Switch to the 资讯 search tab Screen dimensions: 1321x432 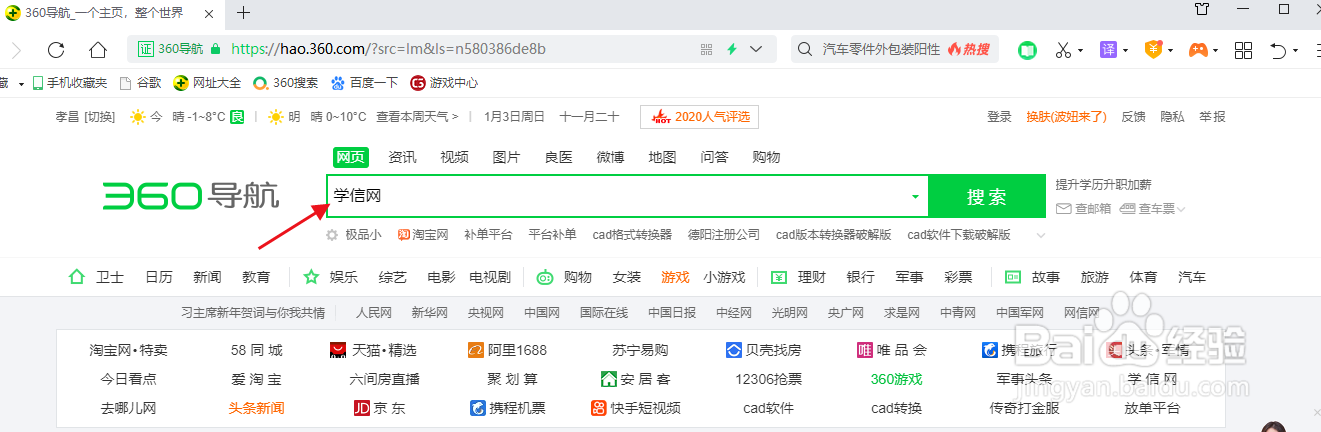click(402, 157)
